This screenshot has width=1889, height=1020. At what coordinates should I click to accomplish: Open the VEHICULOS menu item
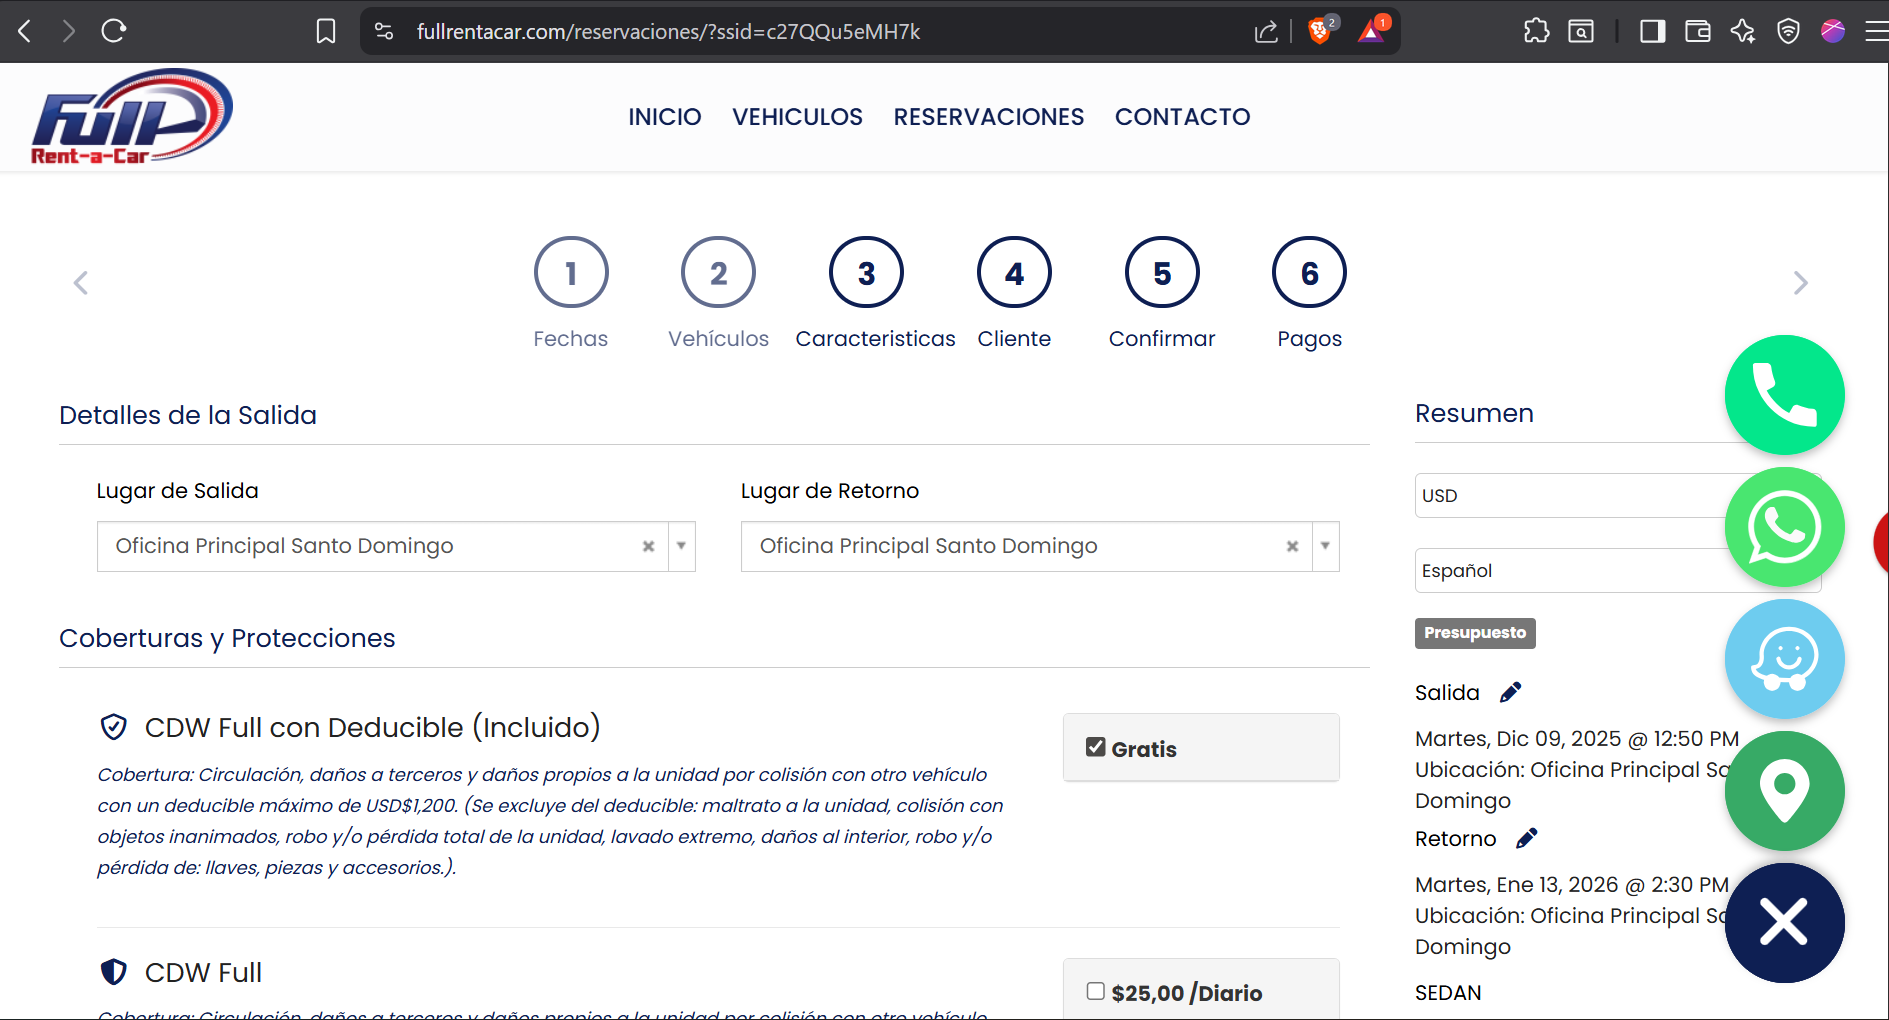pyautogui.click(x=797, y=117)
